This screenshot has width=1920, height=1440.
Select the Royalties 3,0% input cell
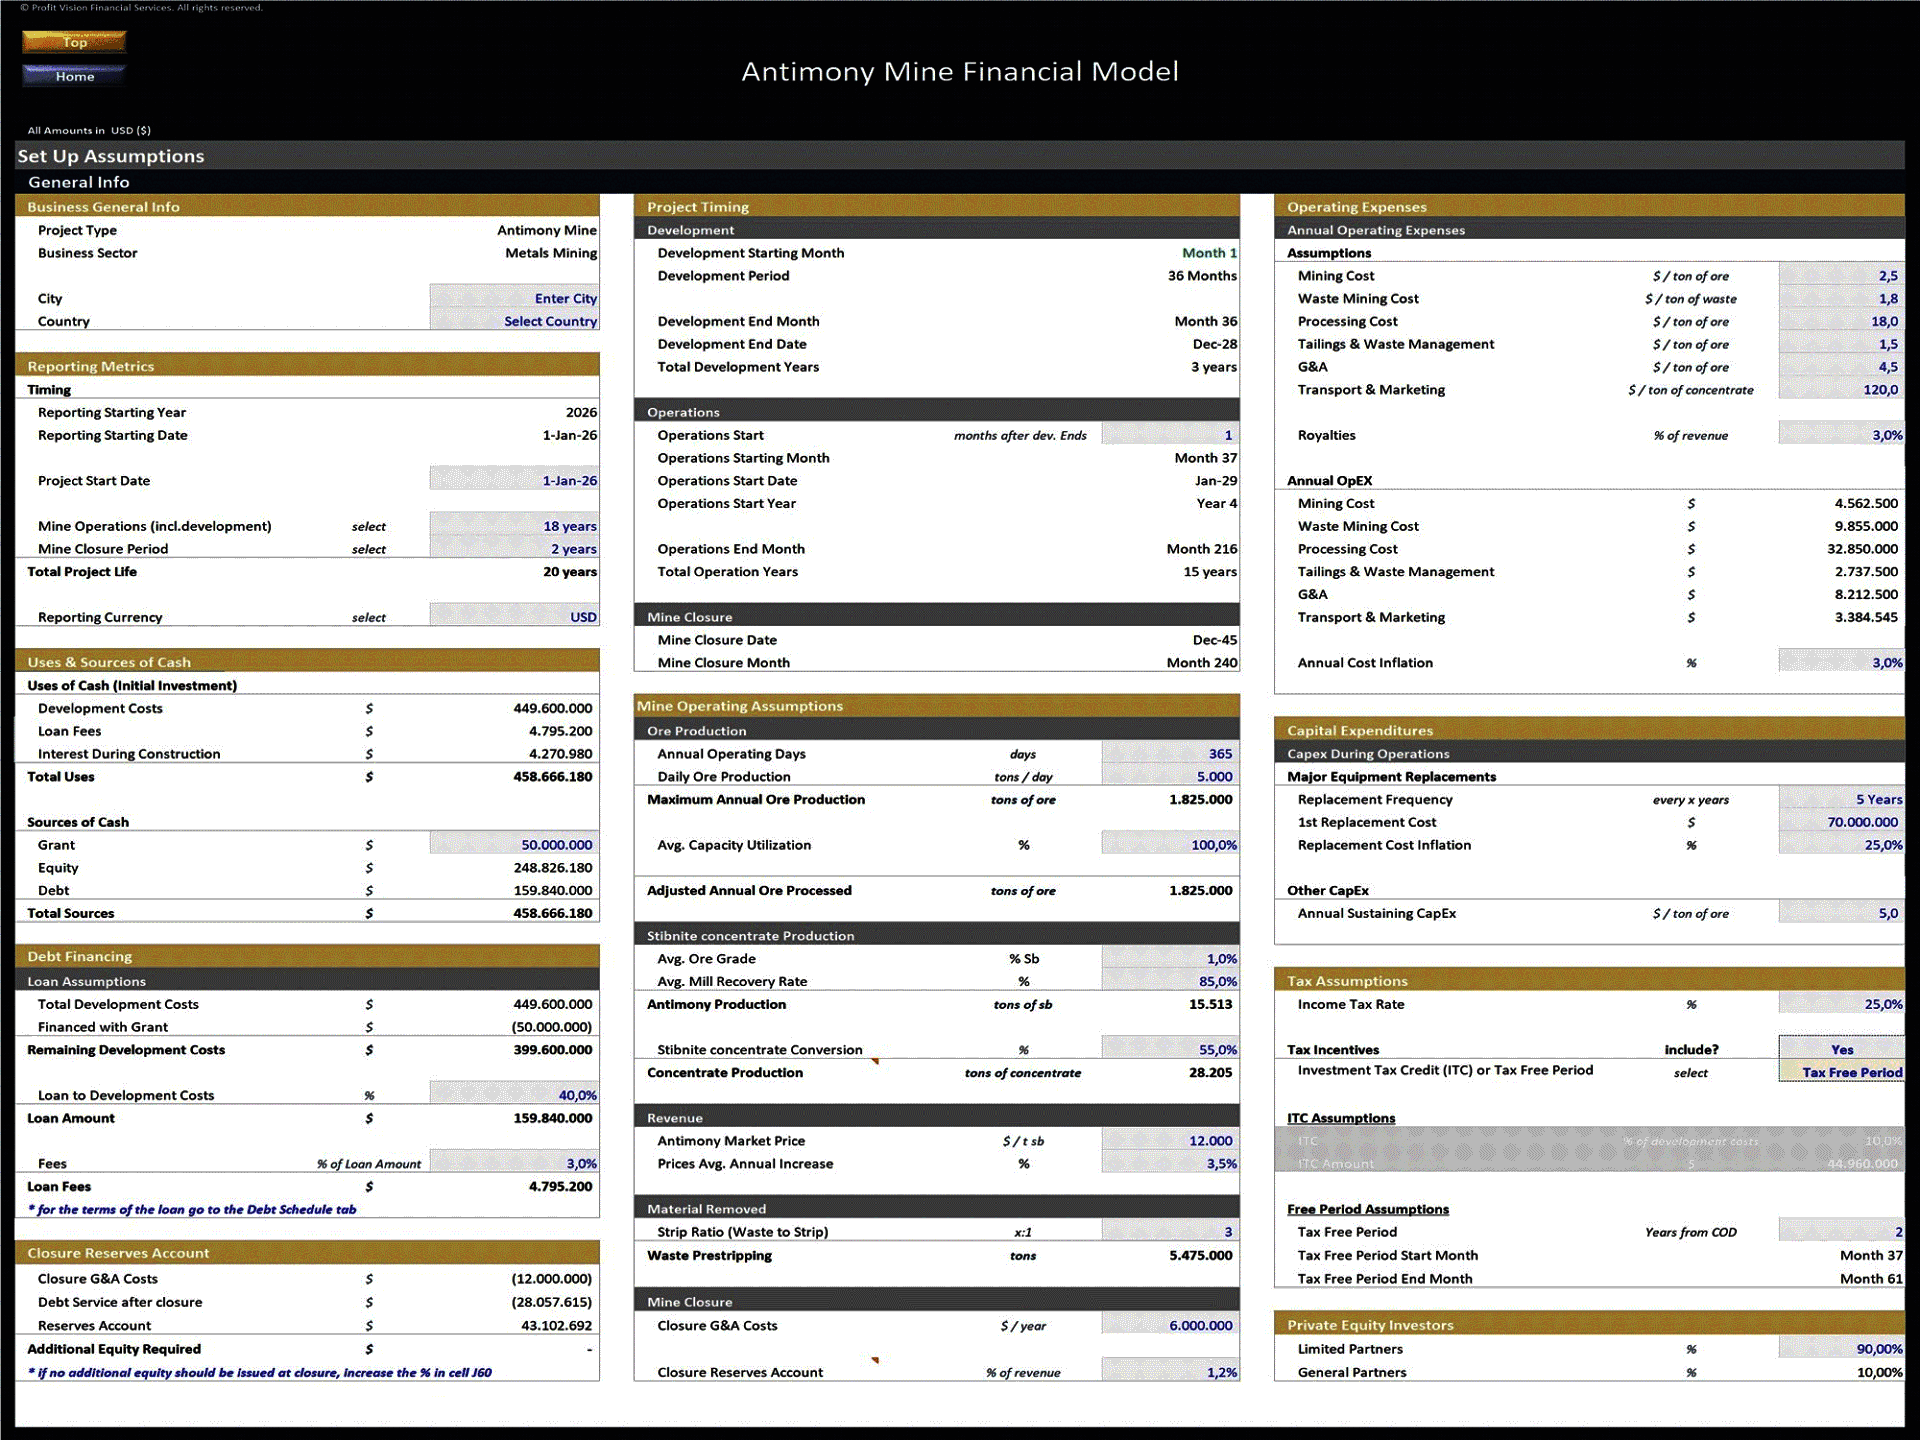(x=1841, y=435)
